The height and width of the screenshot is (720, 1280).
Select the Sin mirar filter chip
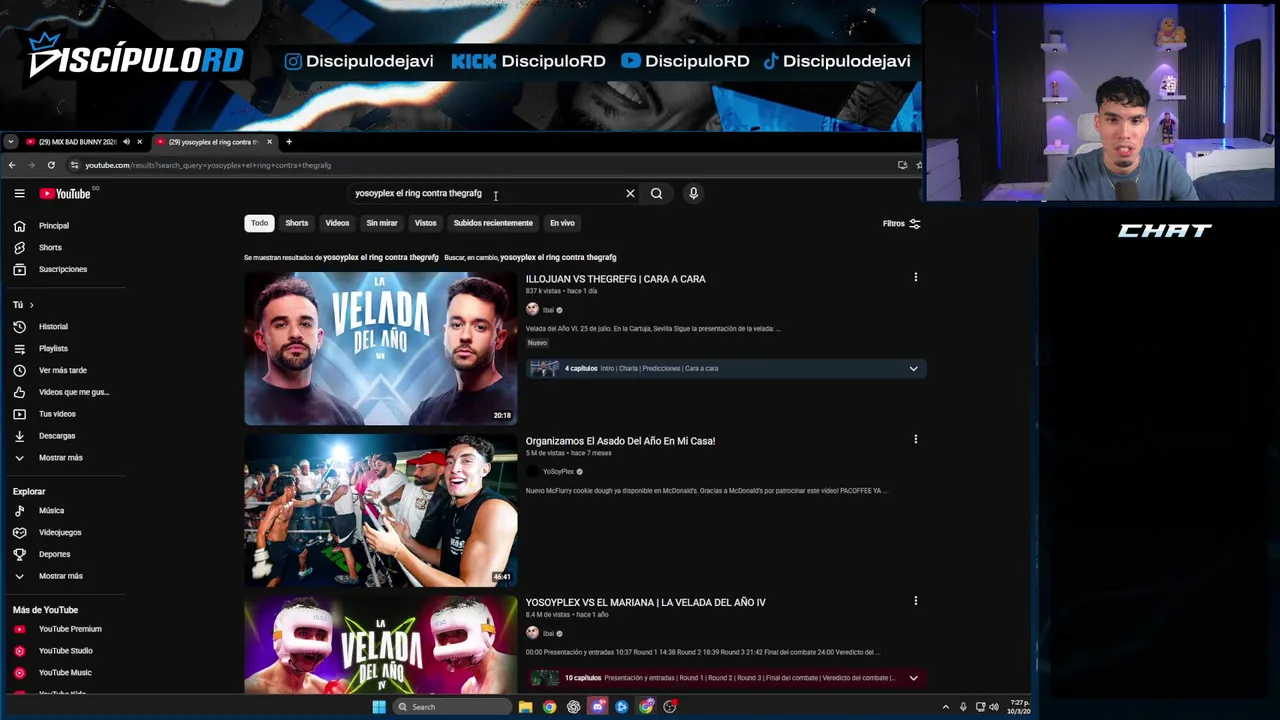pyautogui.click(x=382, y=223)
